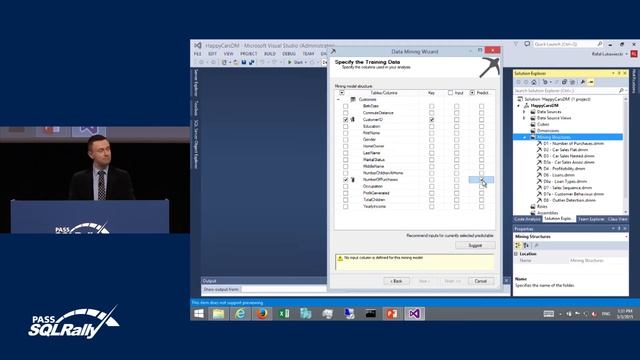Open the D6 - Loans.dmm file
The width and height of the screenshot is (640, 360).
pyautogui.click(x=558, y=175)
